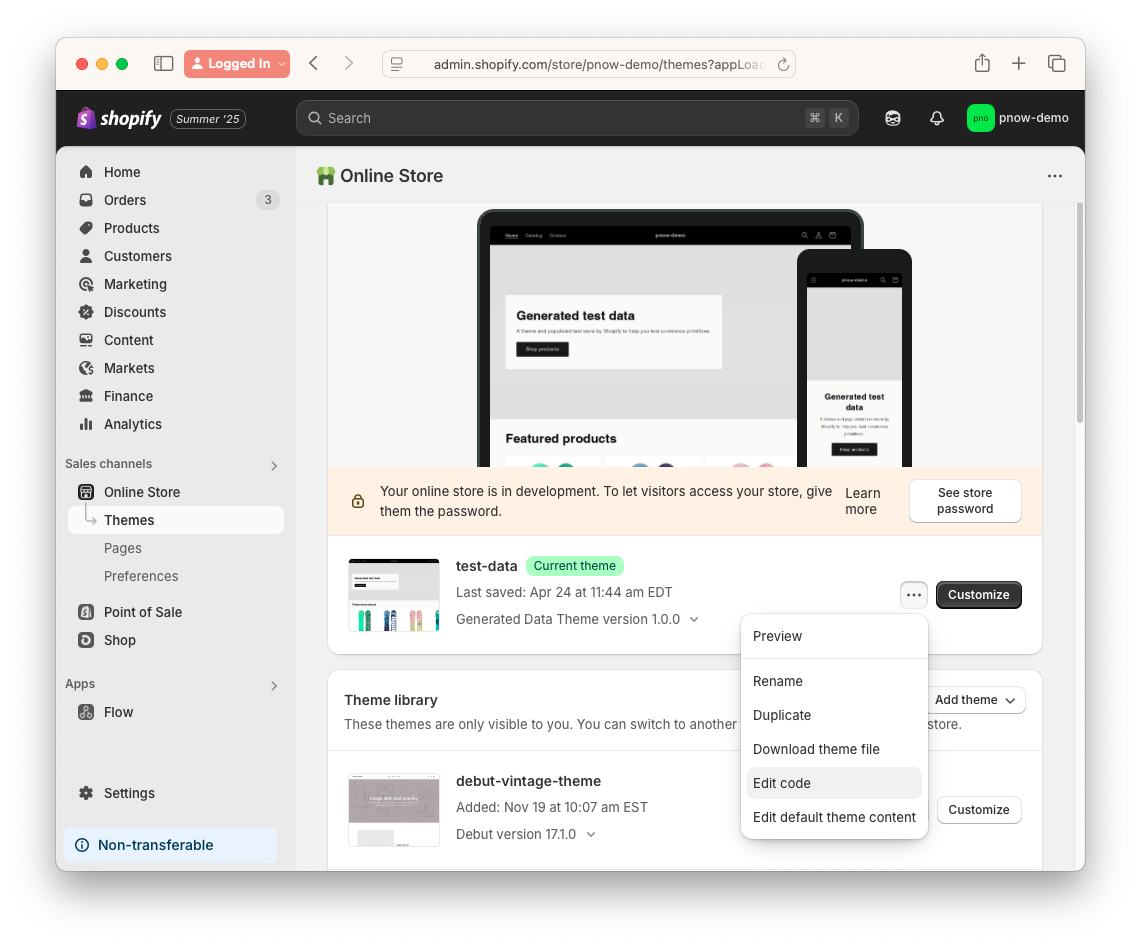The image size is (1141, 945).
Task: Click the Point of Sale icon
Action: click(86, 612)
